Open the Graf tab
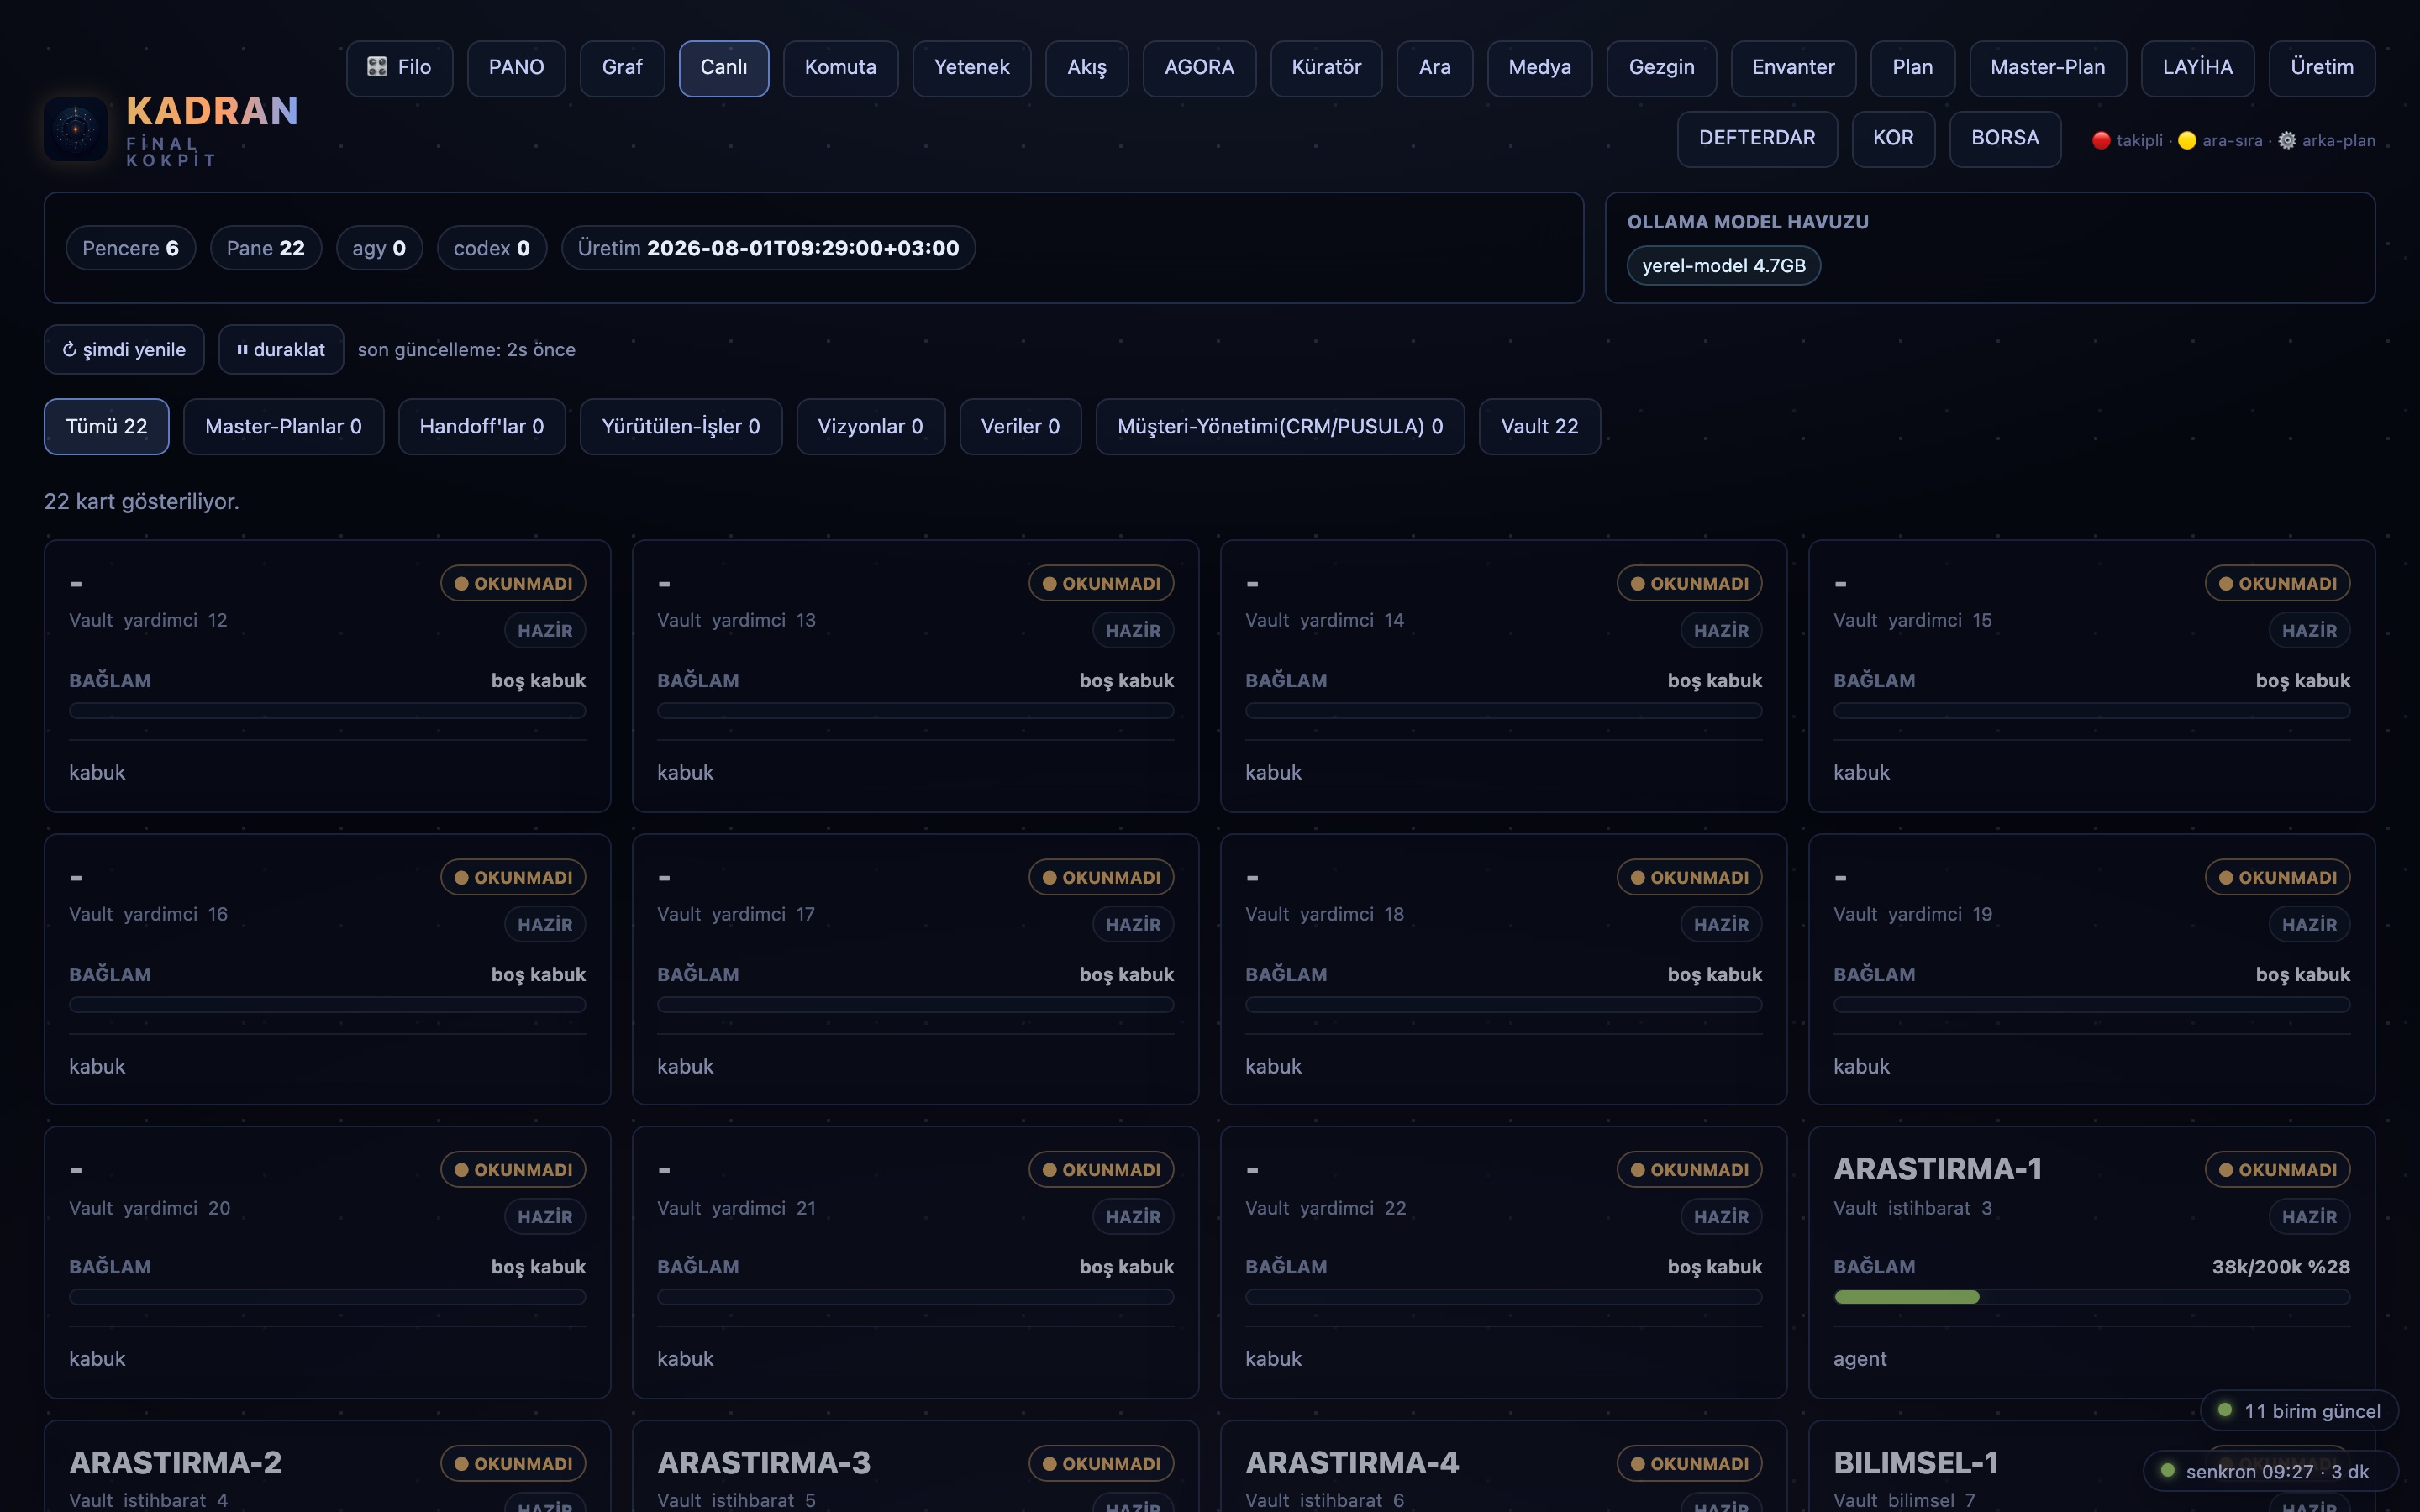The width and height of the screenshot is (2420, 1512). [622, 68]
